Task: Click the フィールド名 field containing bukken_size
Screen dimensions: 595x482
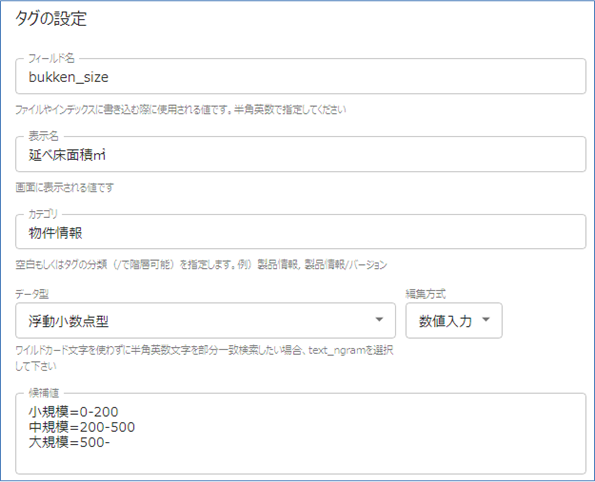Action: click(x=301, y=76)
